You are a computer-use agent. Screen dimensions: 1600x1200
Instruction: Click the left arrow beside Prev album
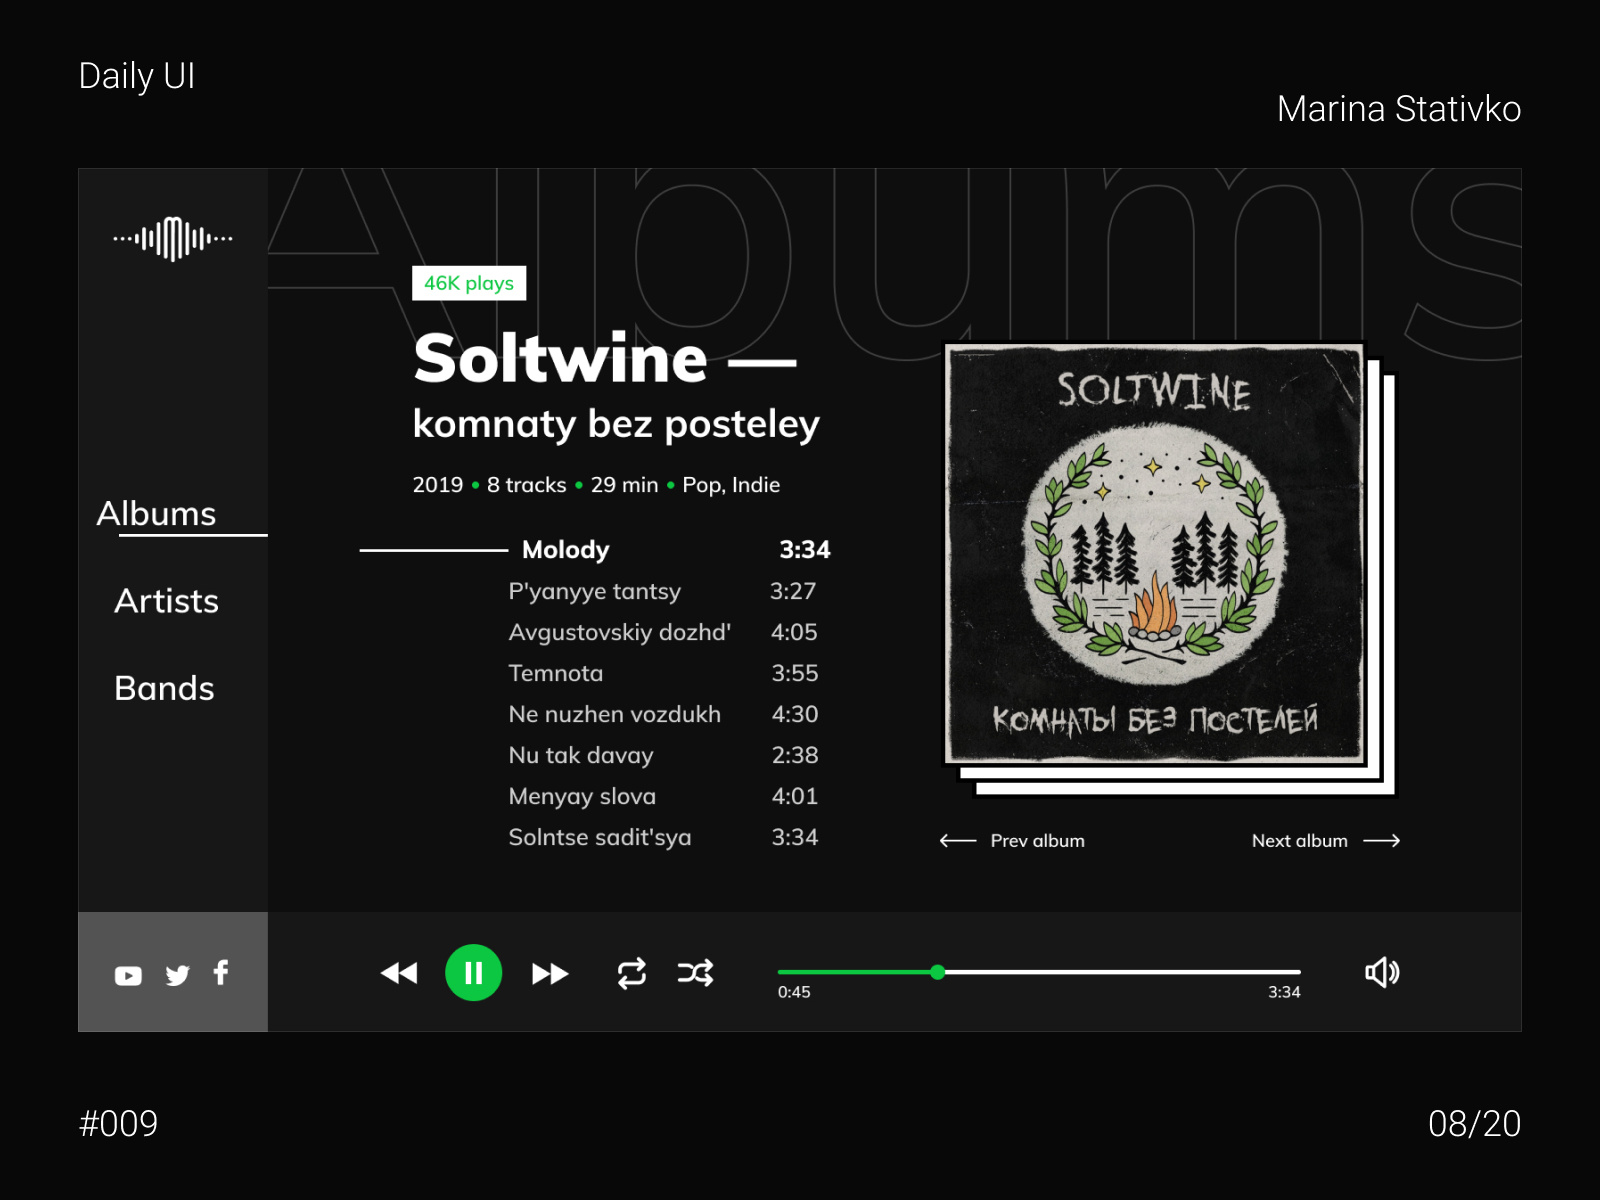[958, 841]
